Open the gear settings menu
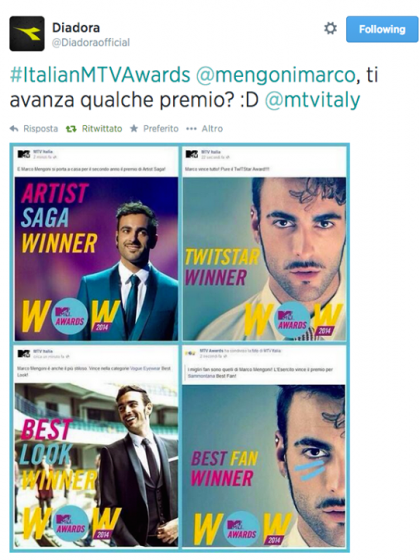This screenshot has height=560, width=420. pos(330,29)
